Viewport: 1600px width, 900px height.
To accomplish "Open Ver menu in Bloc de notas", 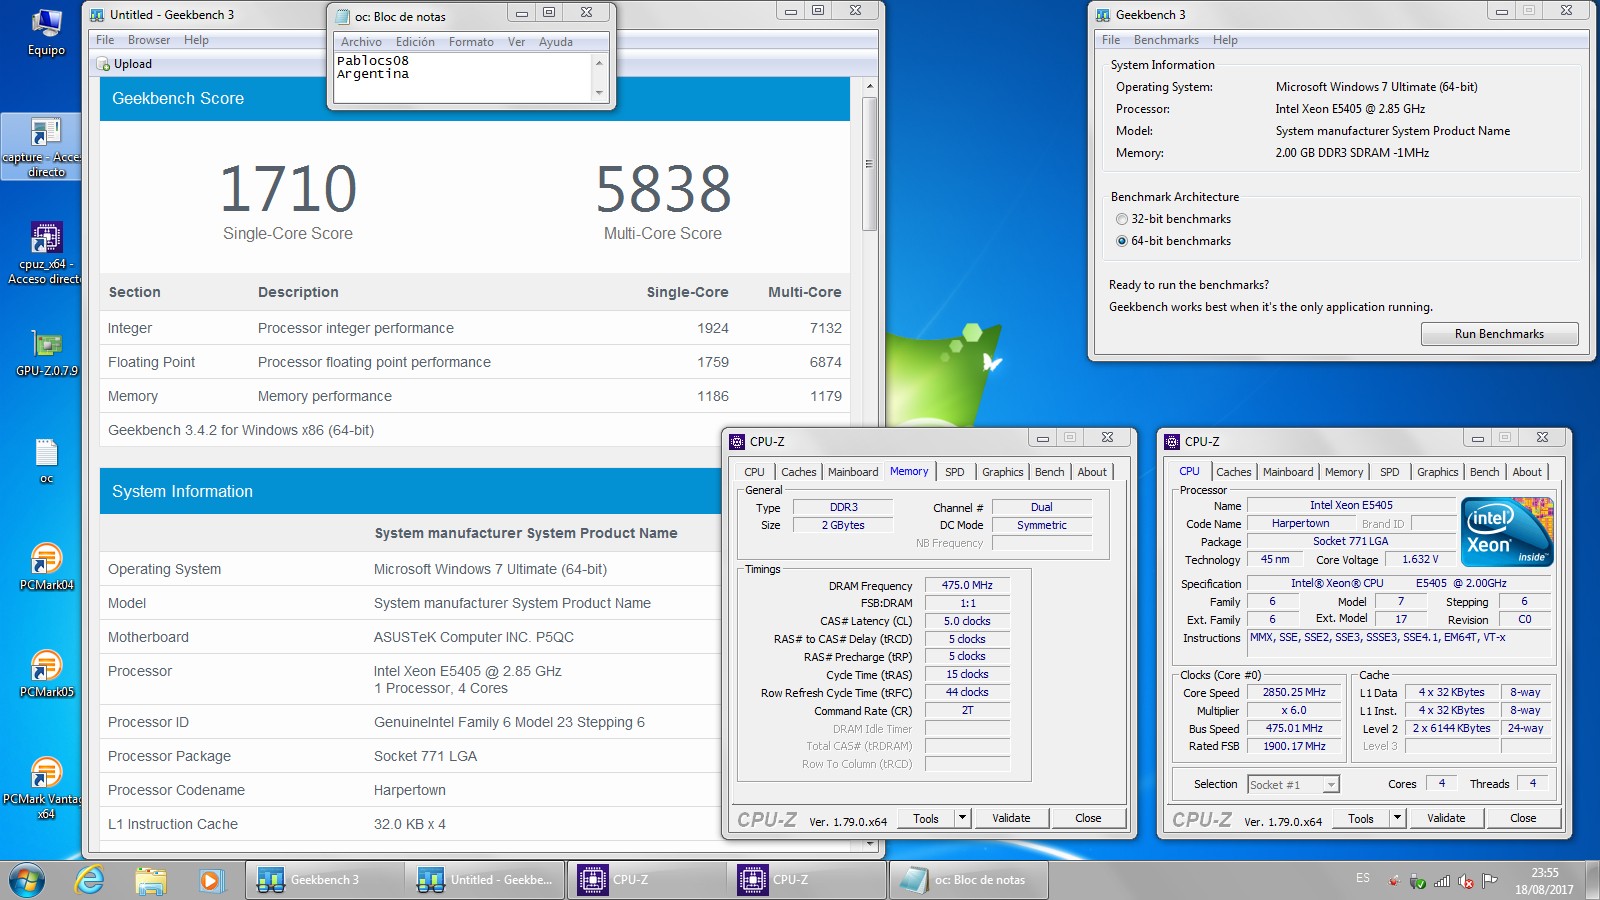I will coord(516,42).
